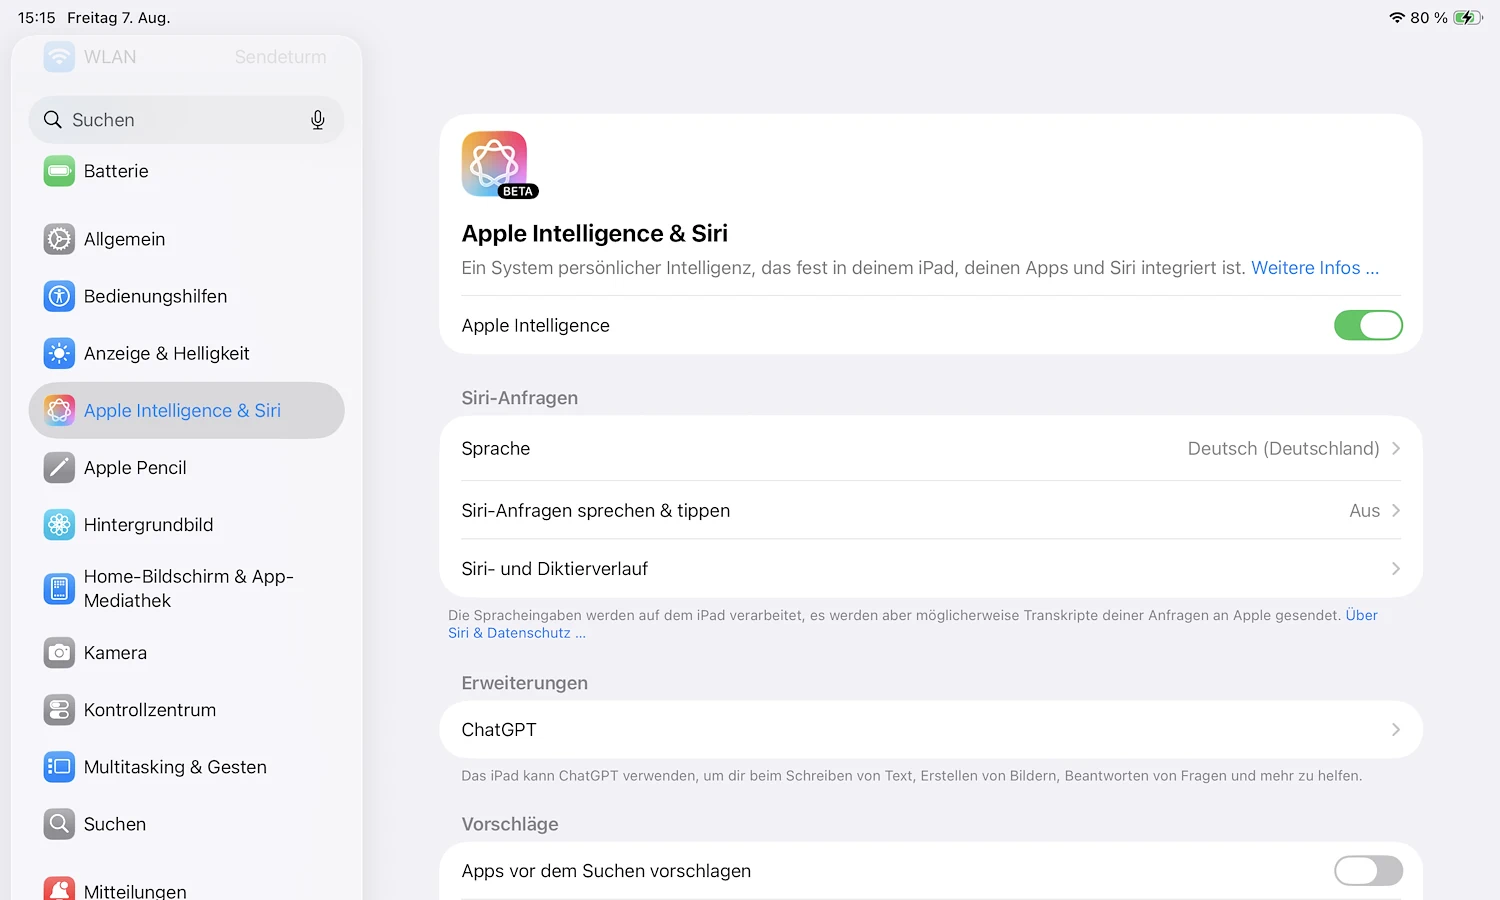Tap the Apple Intelligence & Siri sidebar icon
The image size is (1500, 900).
pos(59,410)
